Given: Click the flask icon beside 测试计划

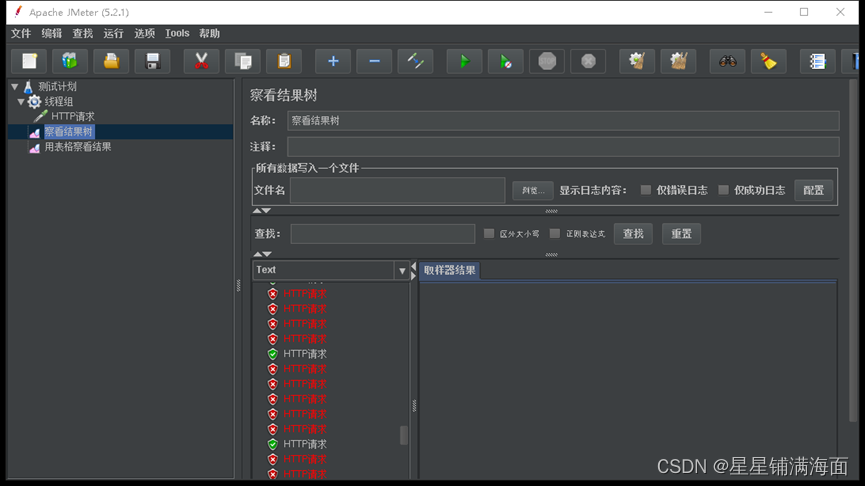Looking at the screenshot, I should (x=28, y=87).
